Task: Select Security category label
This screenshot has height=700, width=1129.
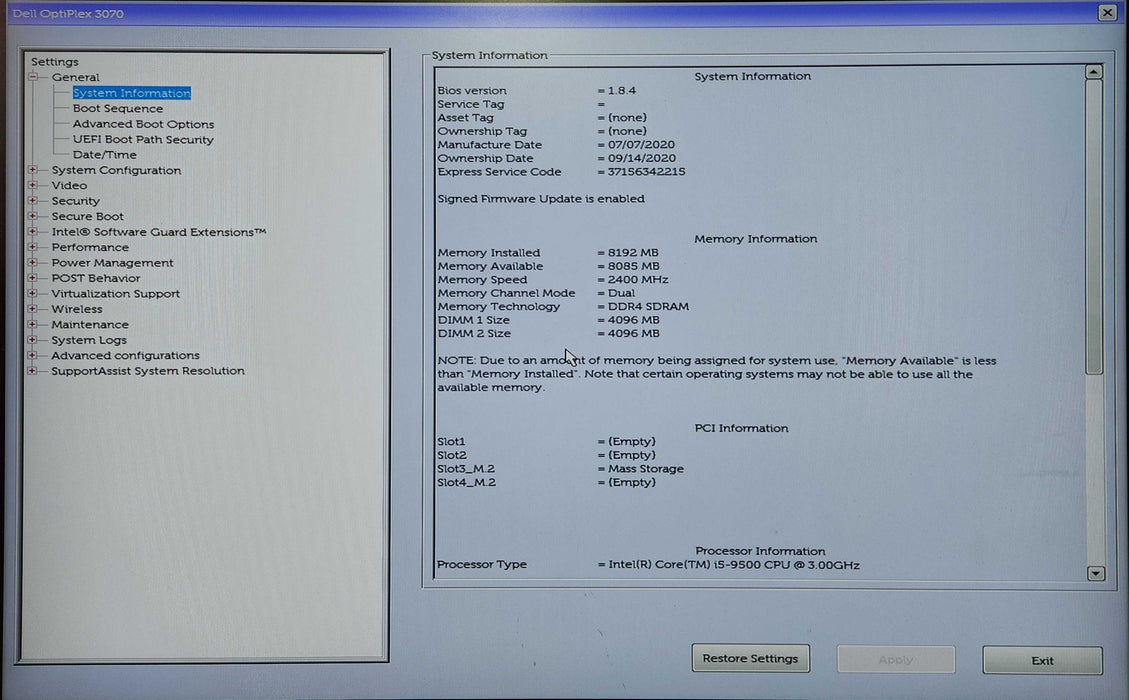Action: click(75, 201)
